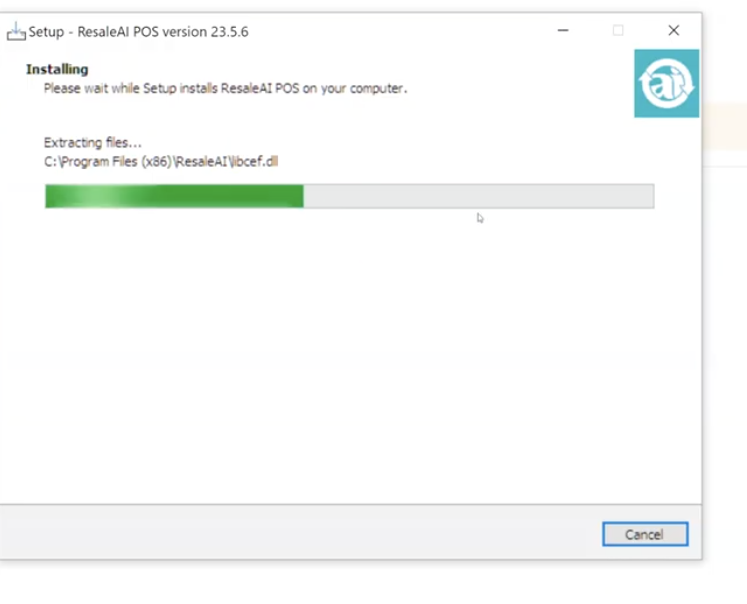Screen dimensions: 747x604
Task: Minimize the Setup window
Action: coord(563,30)
